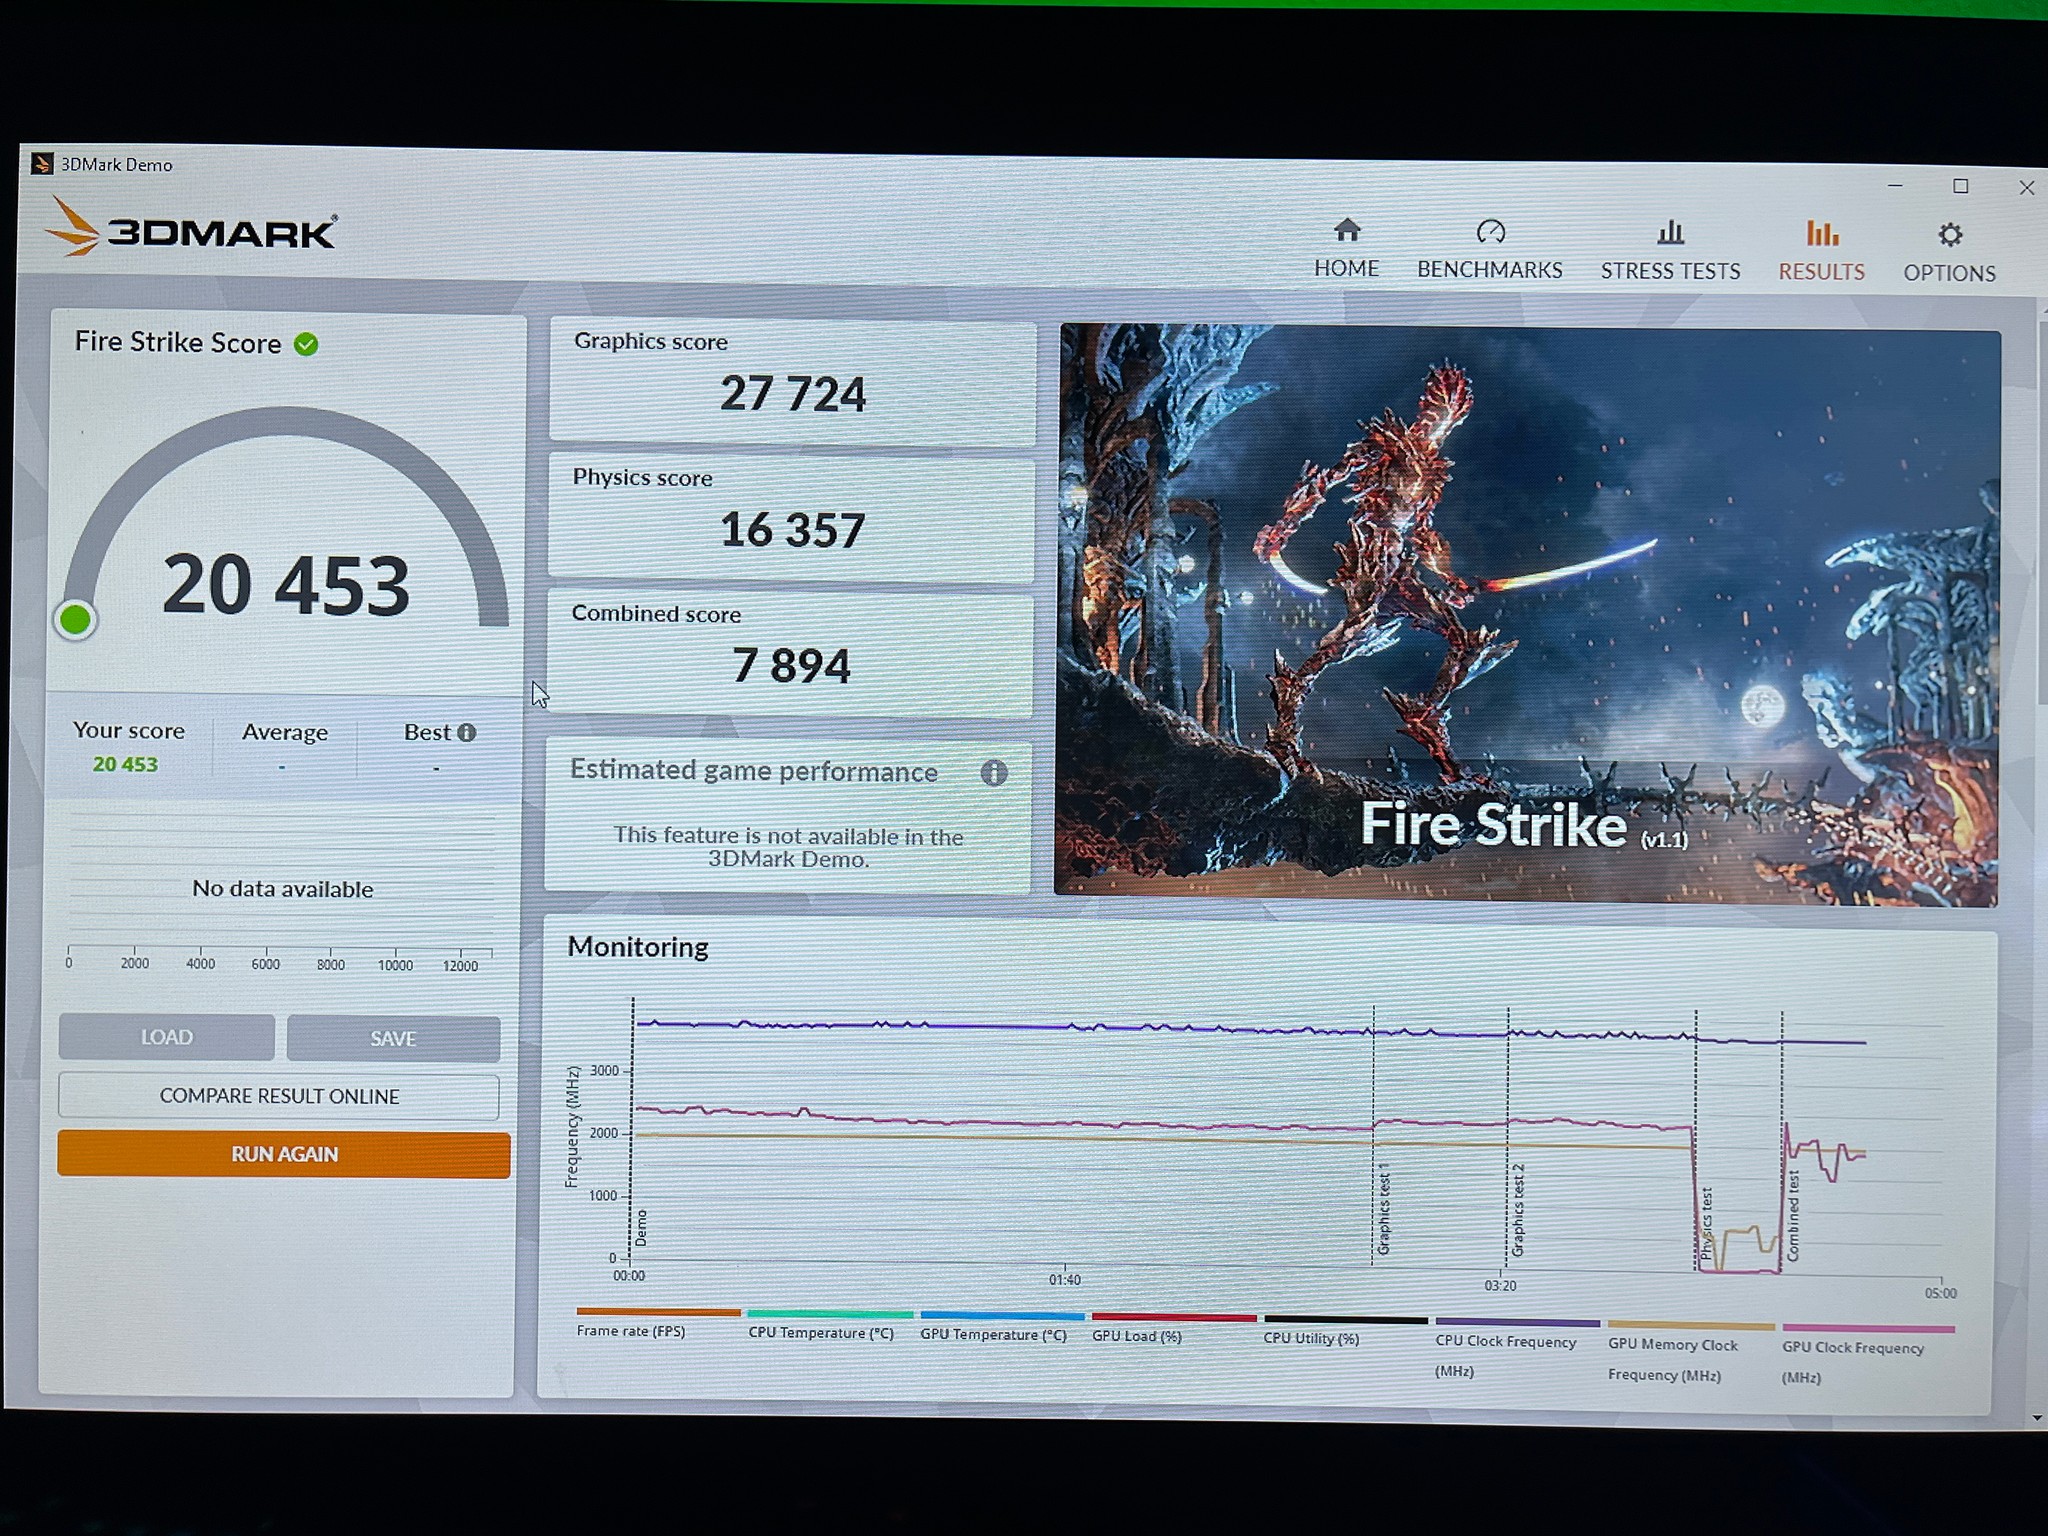Click the Options gear icon
The image size is (2048, 1536).
tap(1949, 235)
